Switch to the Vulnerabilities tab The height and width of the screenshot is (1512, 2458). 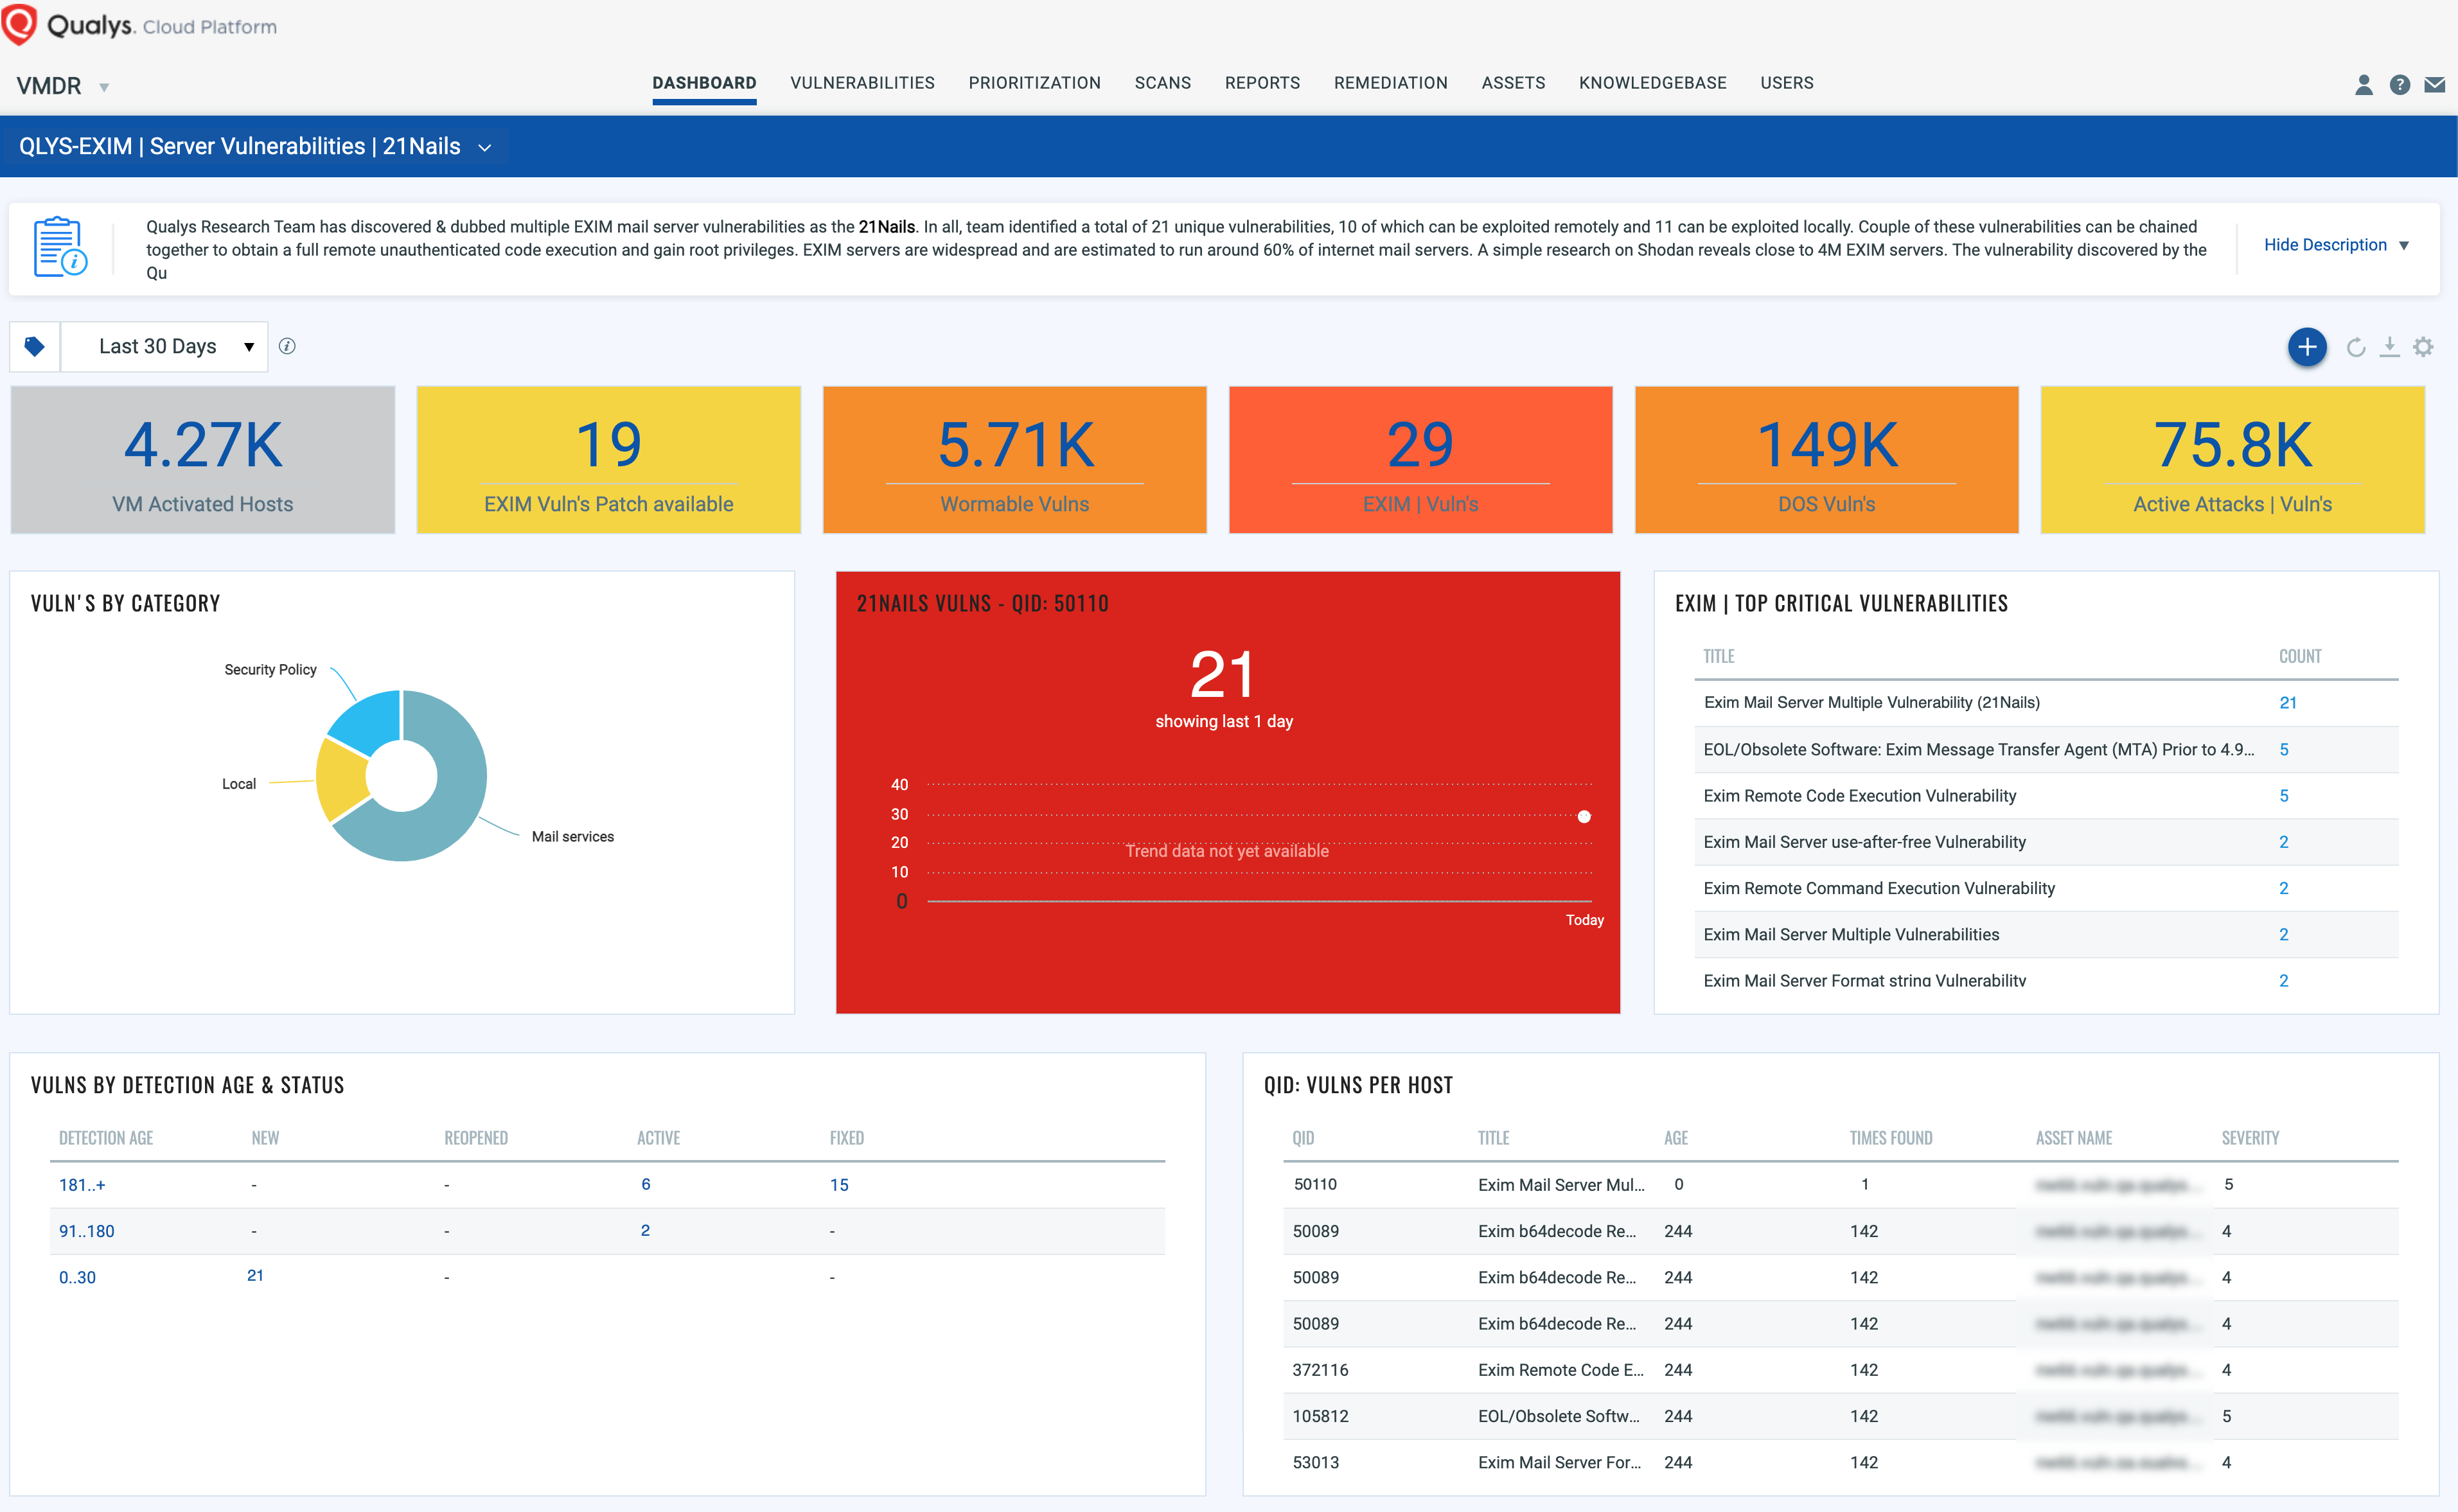pos(862,83)
